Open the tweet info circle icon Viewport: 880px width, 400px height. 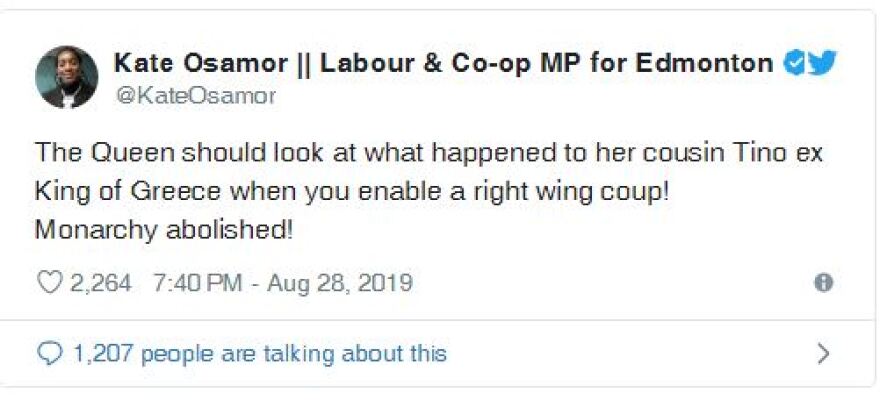(x=824, y=283)
